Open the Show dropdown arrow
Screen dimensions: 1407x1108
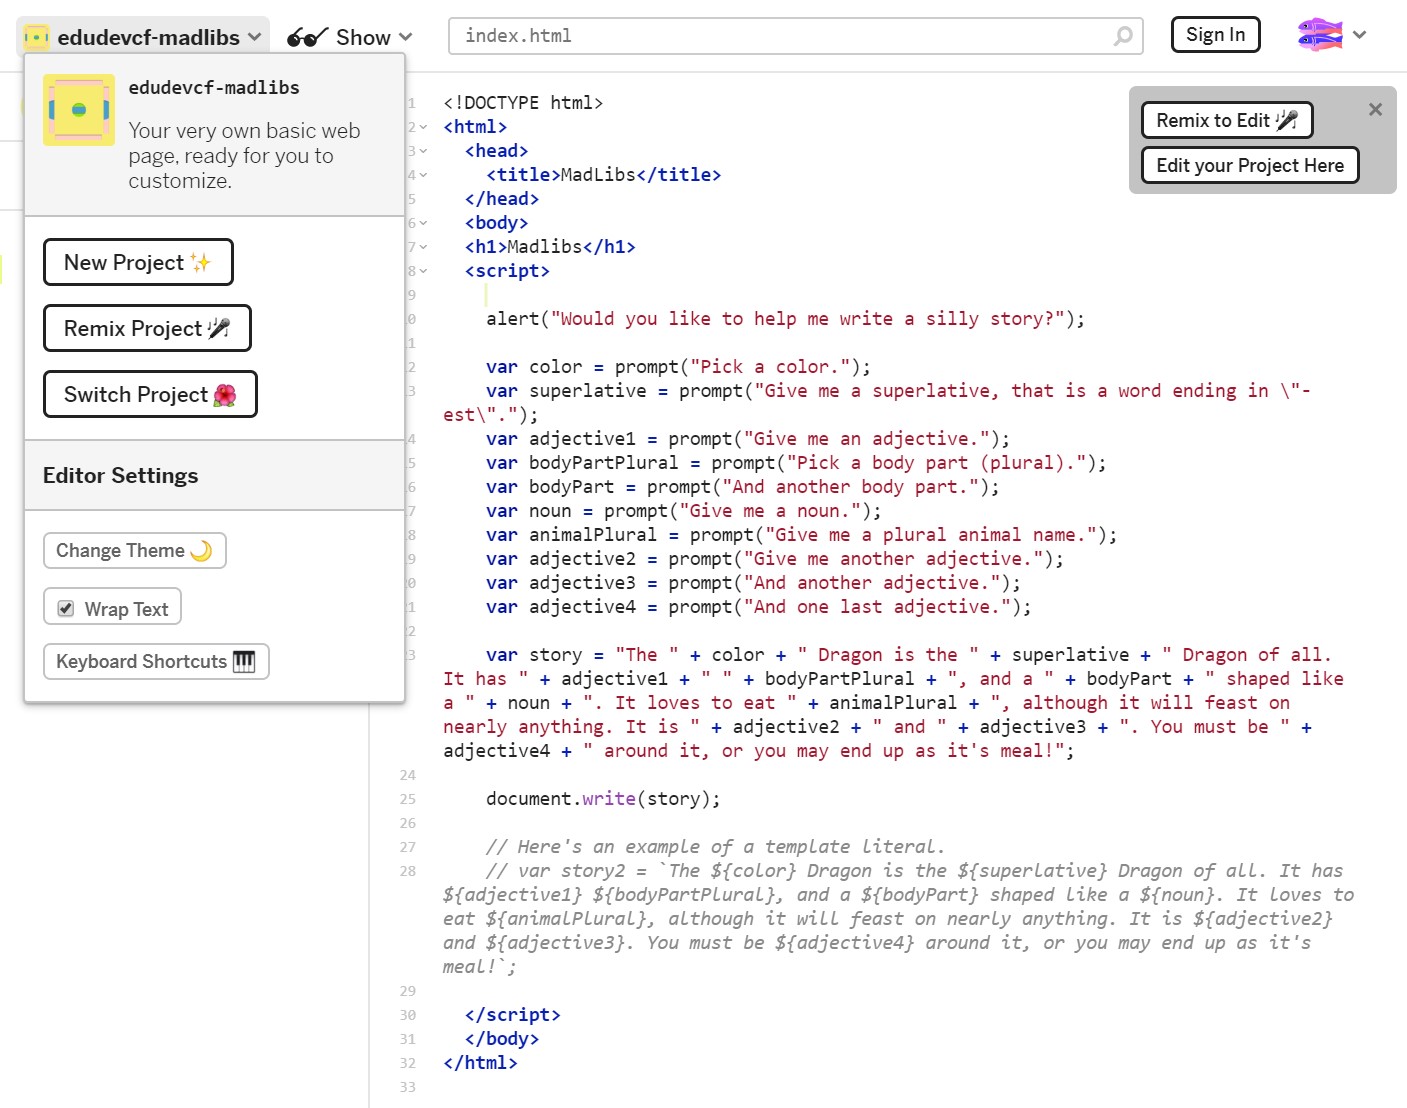pos(404,37)
